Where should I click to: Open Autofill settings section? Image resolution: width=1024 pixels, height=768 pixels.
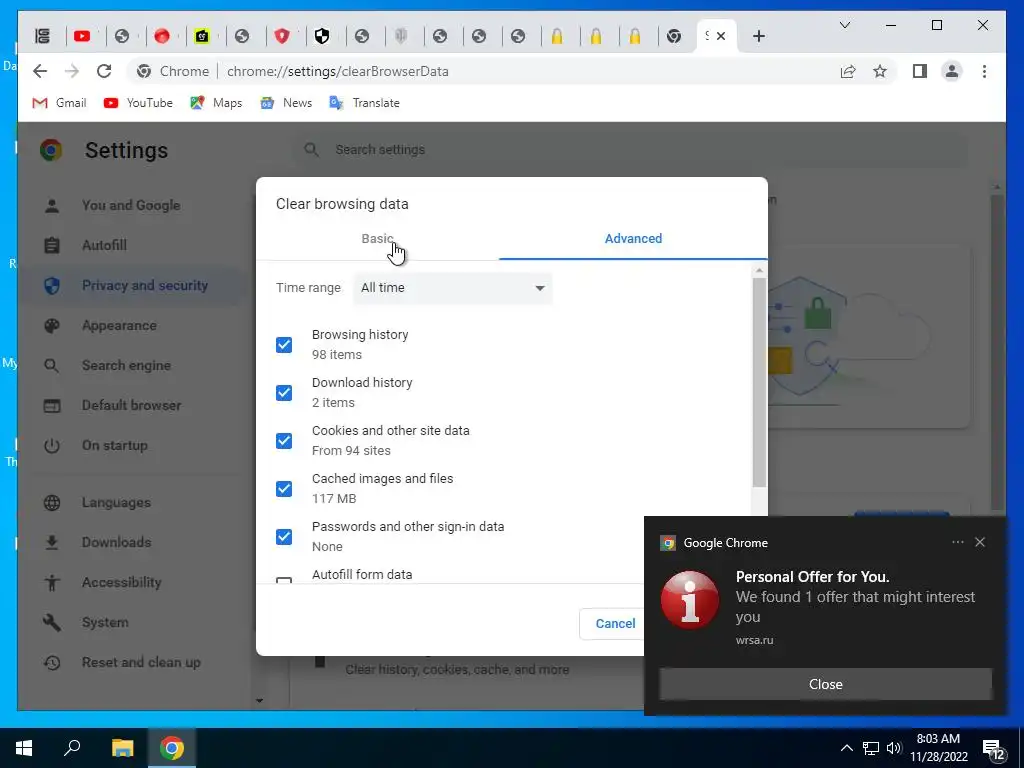pyautogui.click(x=104, y=246)
